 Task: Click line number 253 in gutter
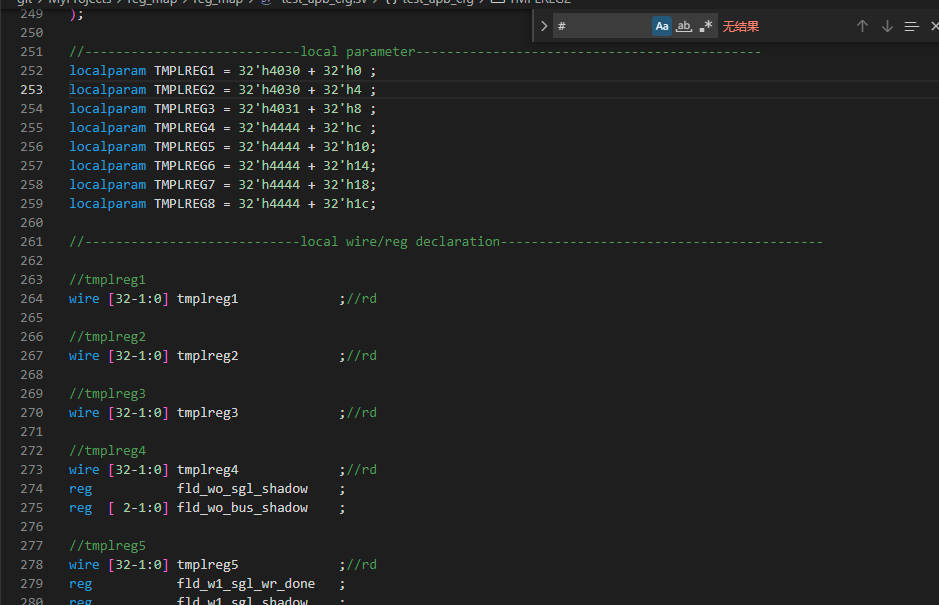tap(31, 90)
